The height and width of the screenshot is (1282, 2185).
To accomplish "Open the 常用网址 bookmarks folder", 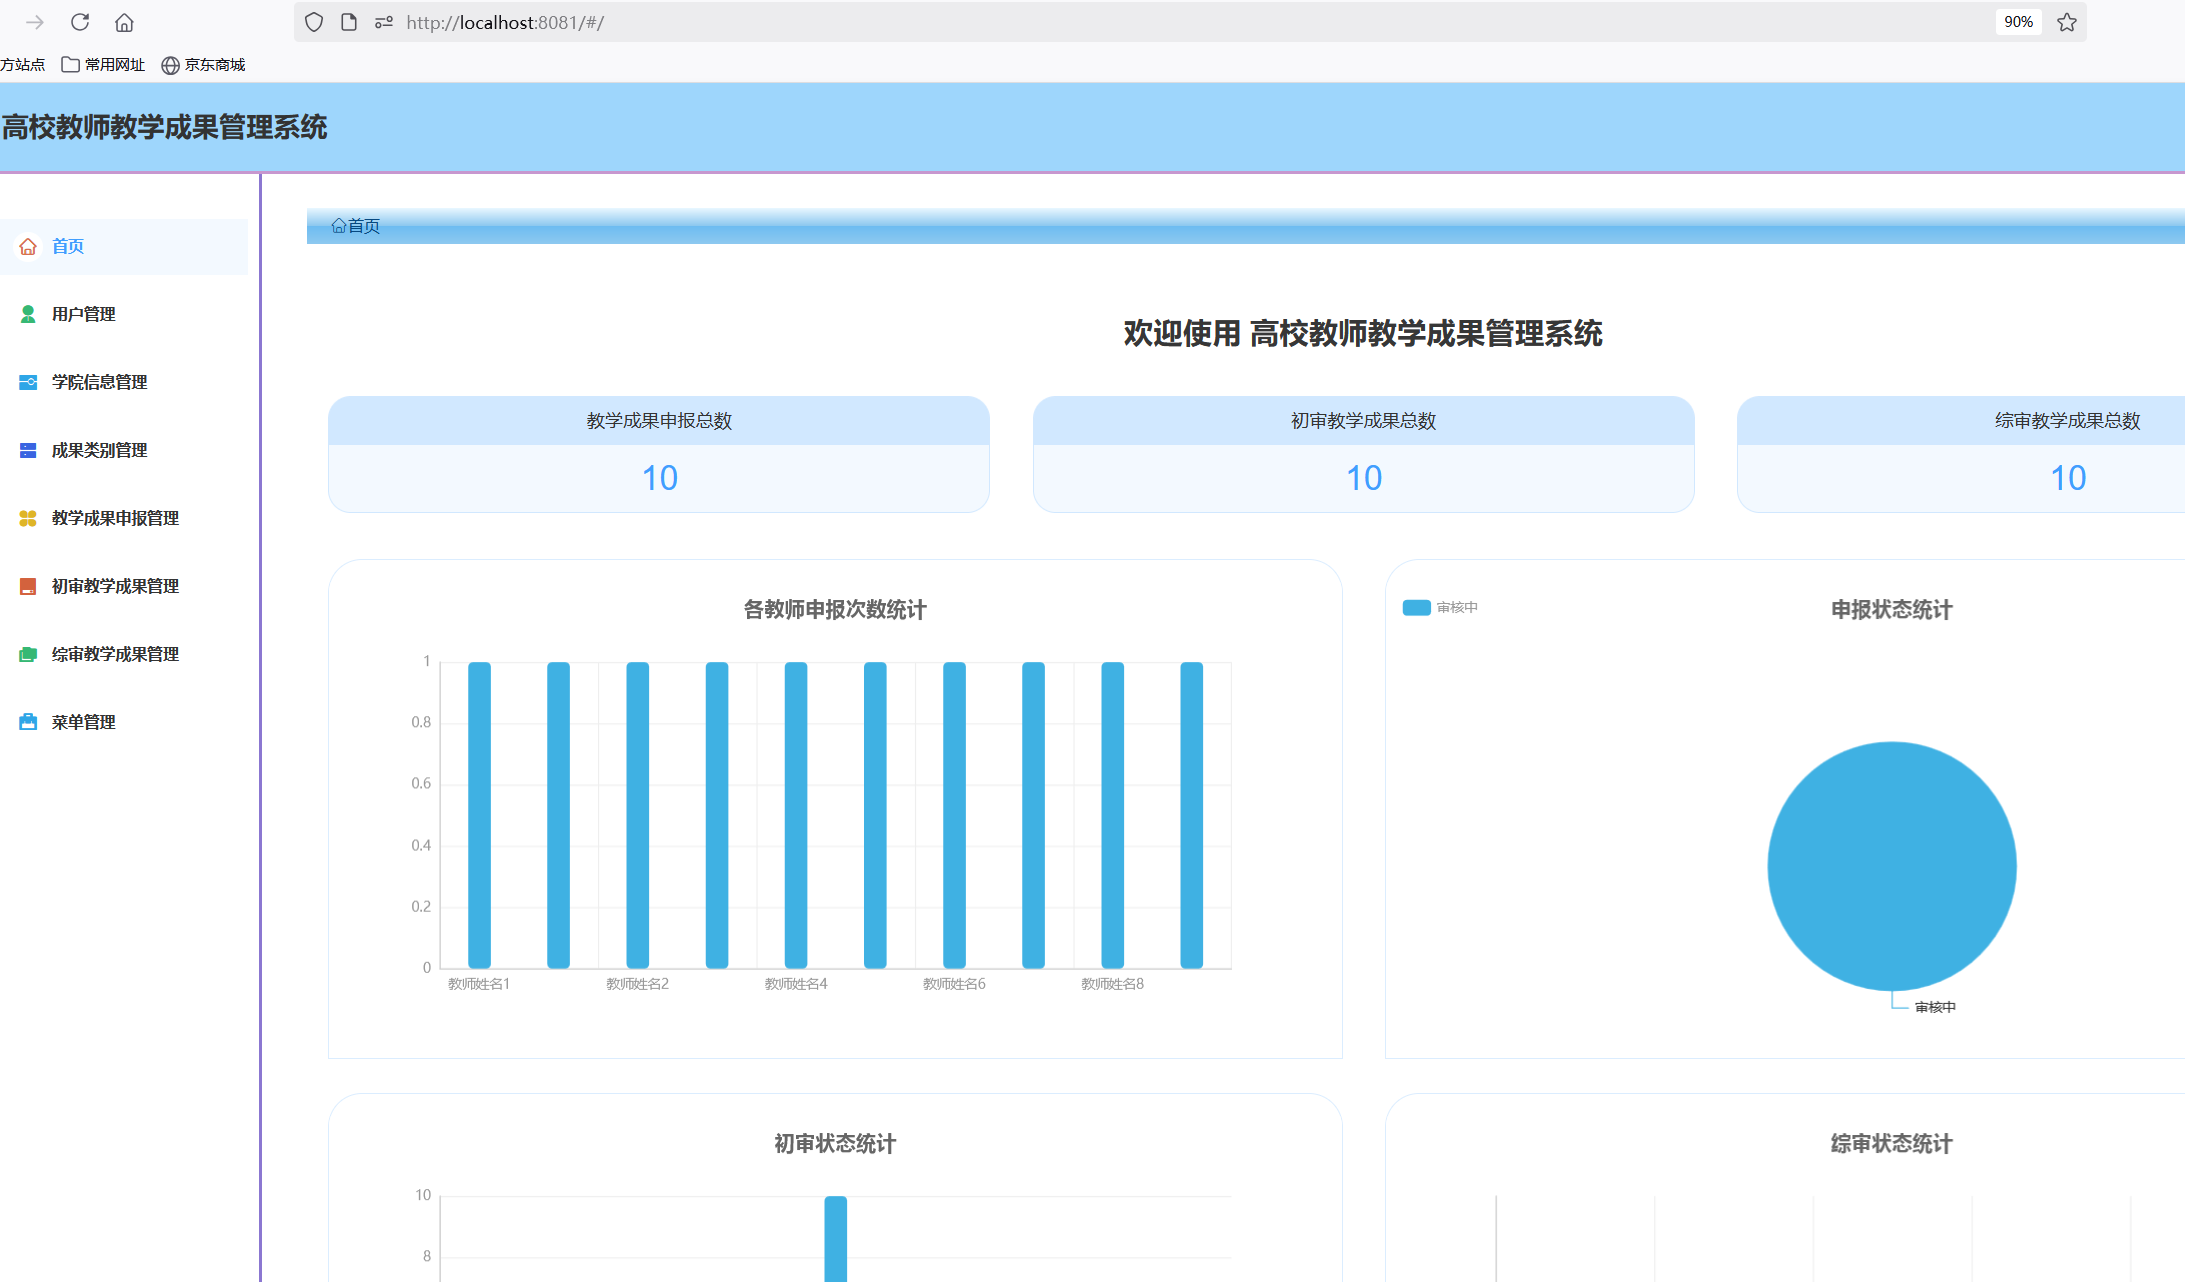I will [104, 65].
